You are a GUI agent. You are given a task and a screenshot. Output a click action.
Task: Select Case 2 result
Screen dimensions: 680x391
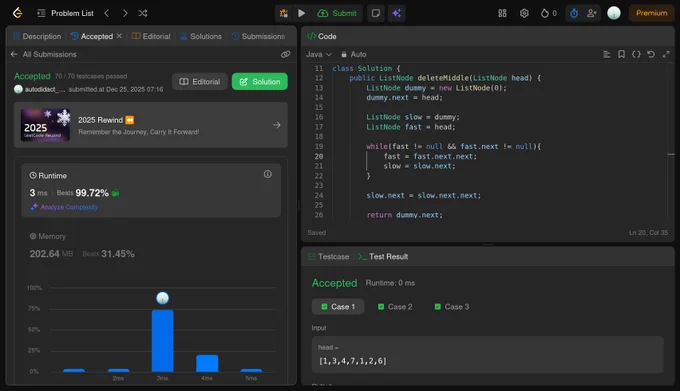pyautogui.click(x=395, y=306)
